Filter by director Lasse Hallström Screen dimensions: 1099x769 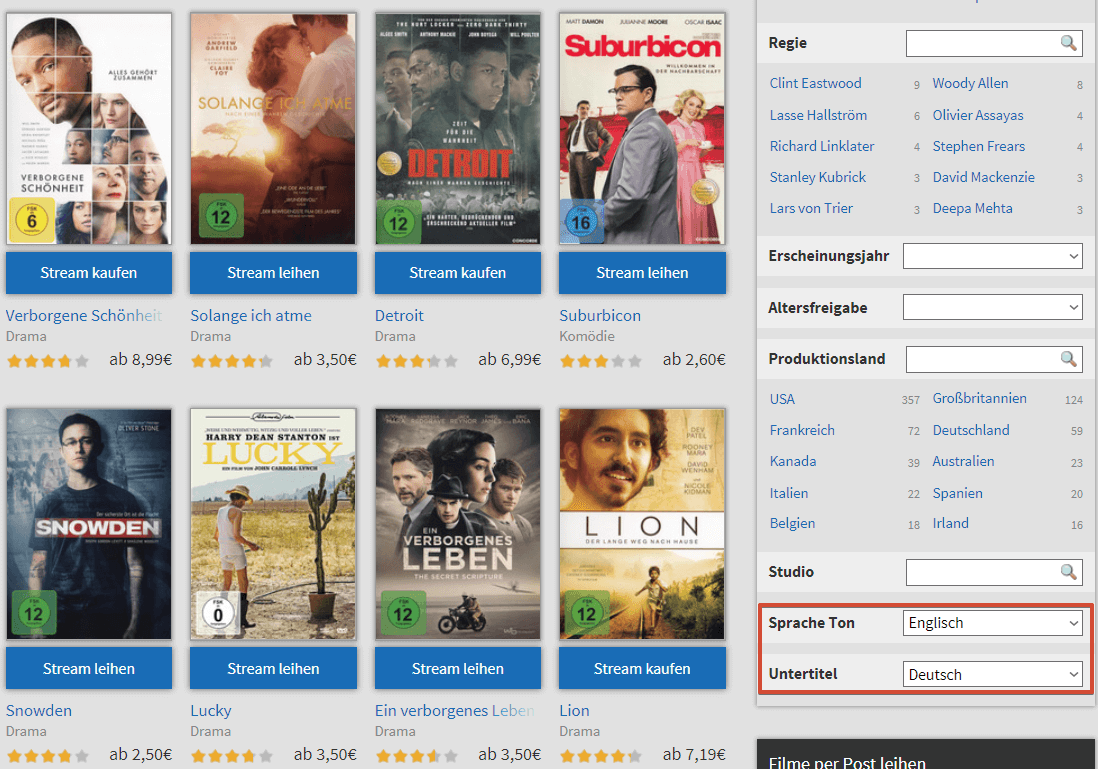[x=818, y=115]
